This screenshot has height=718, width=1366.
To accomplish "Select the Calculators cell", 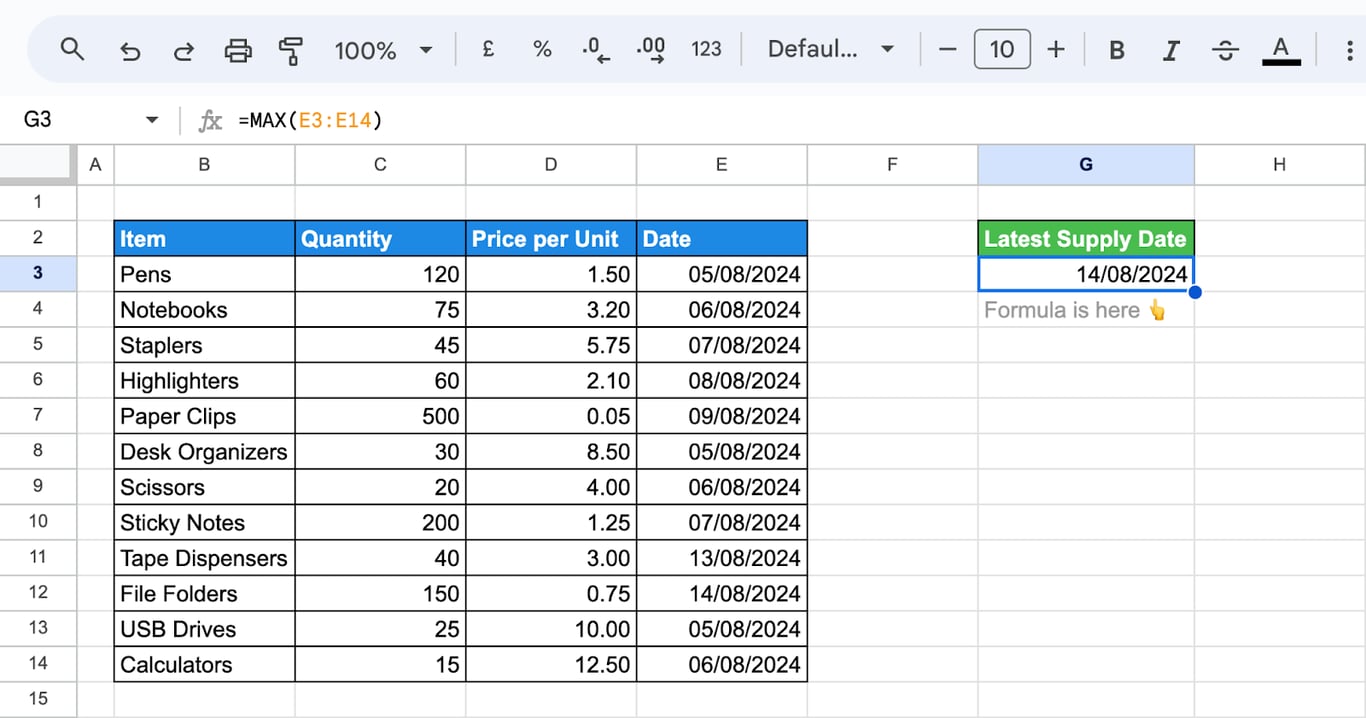I will tap(205, 665).
